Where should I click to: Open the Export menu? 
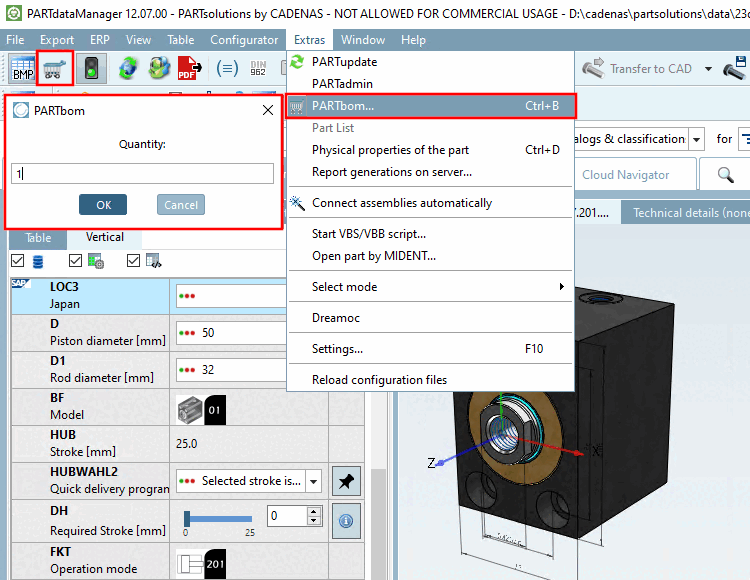57,40
